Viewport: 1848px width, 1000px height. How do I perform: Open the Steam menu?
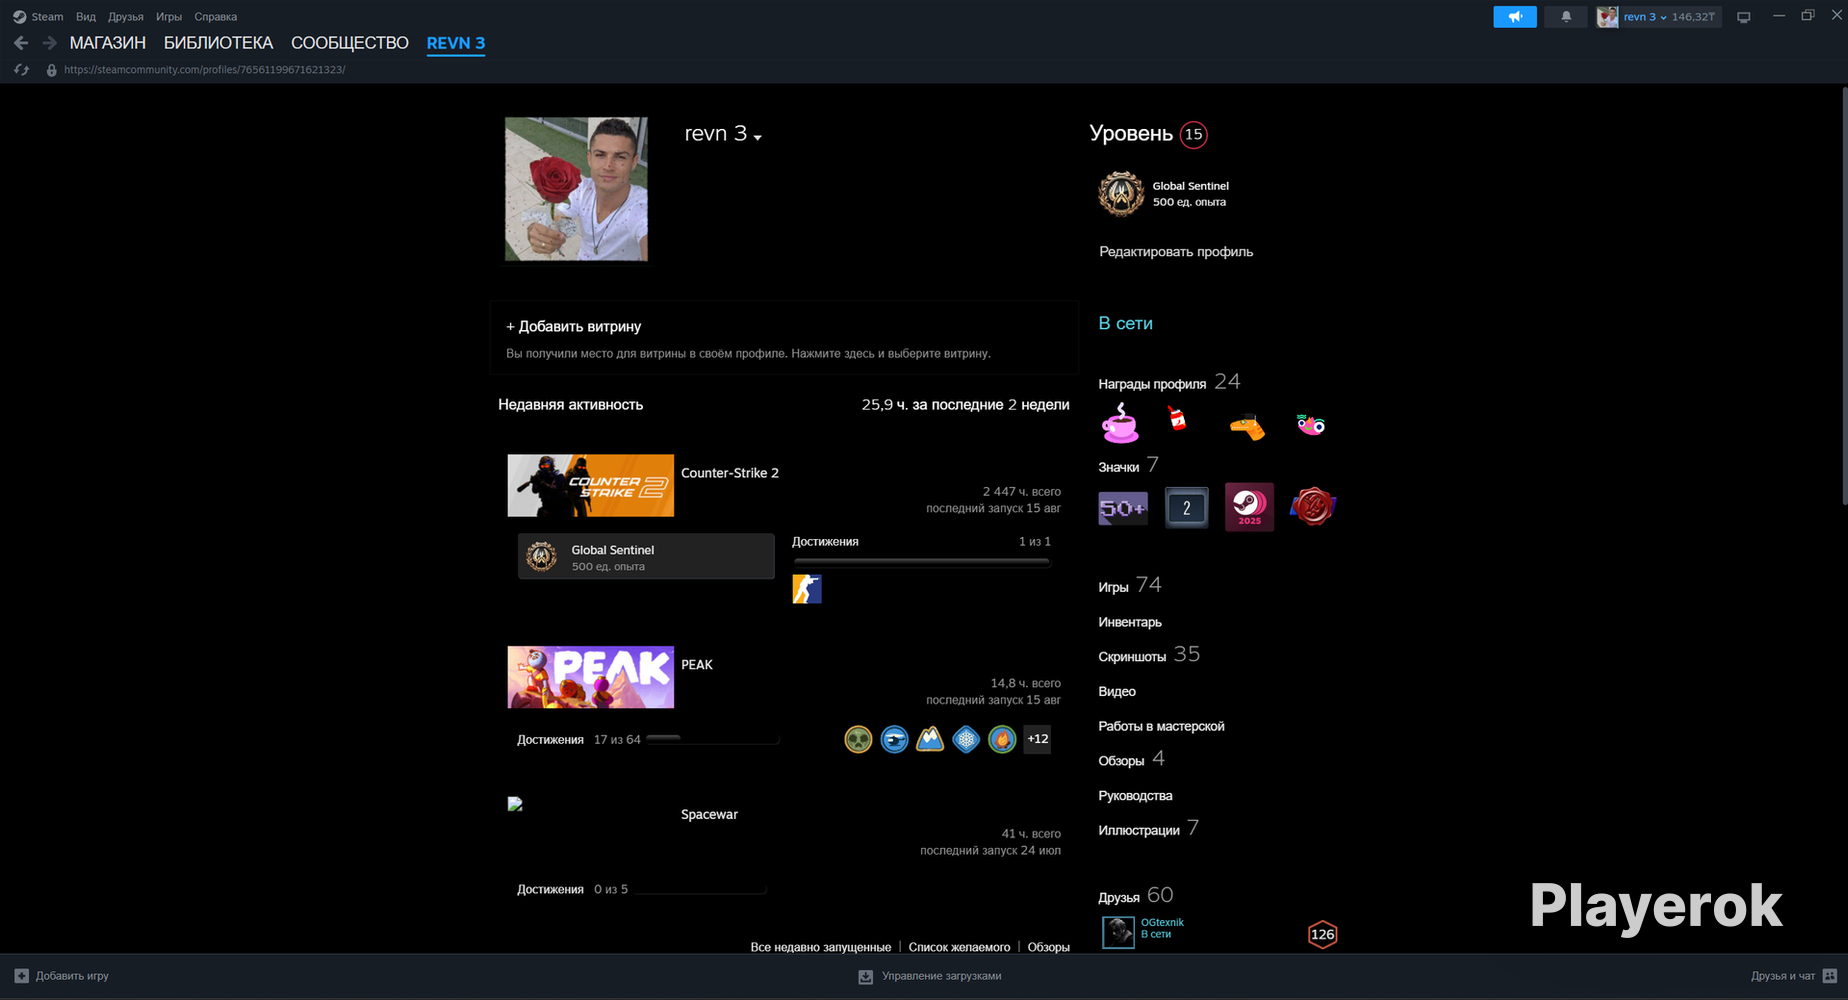[47, 17]
